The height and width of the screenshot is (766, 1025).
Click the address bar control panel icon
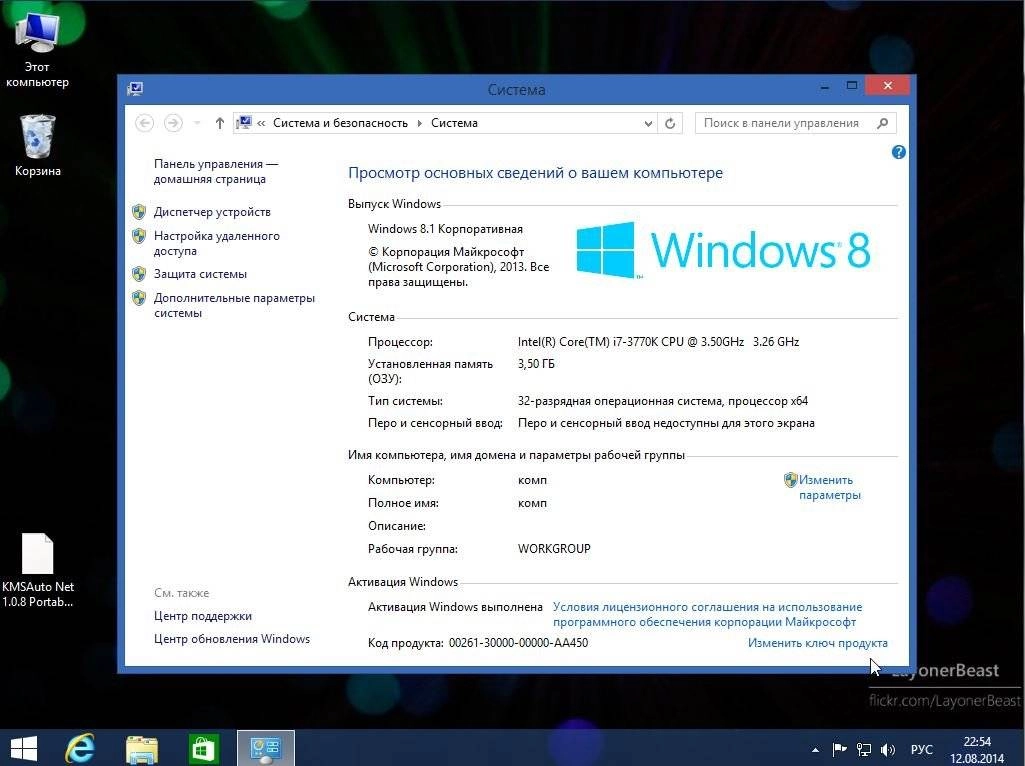(244, 123)
